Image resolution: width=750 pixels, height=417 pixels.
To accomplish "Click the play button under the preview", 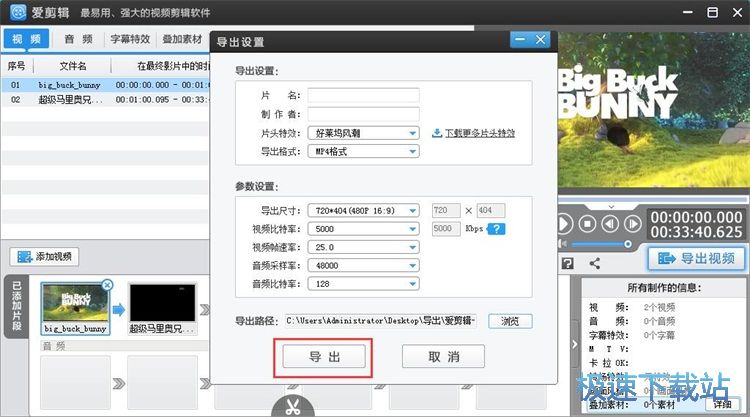I will 564,224.
